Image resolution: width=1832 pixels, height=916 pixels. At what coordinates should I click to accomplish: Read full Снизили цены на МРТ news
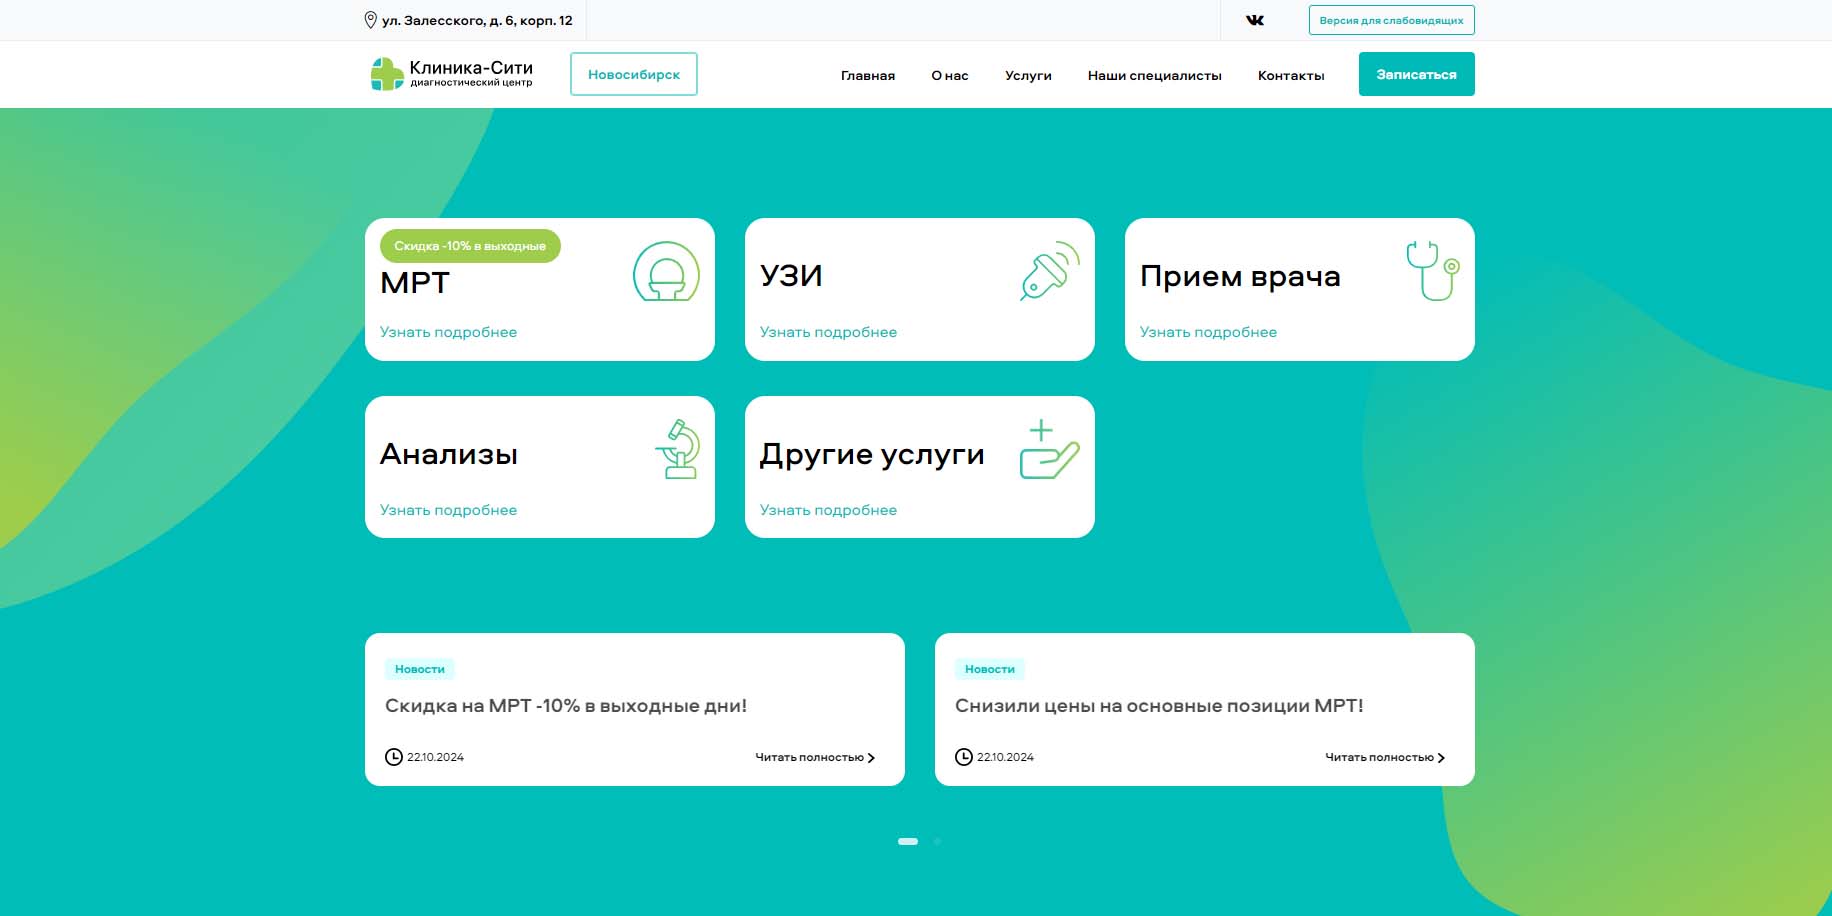click(x=1384, y=758)
